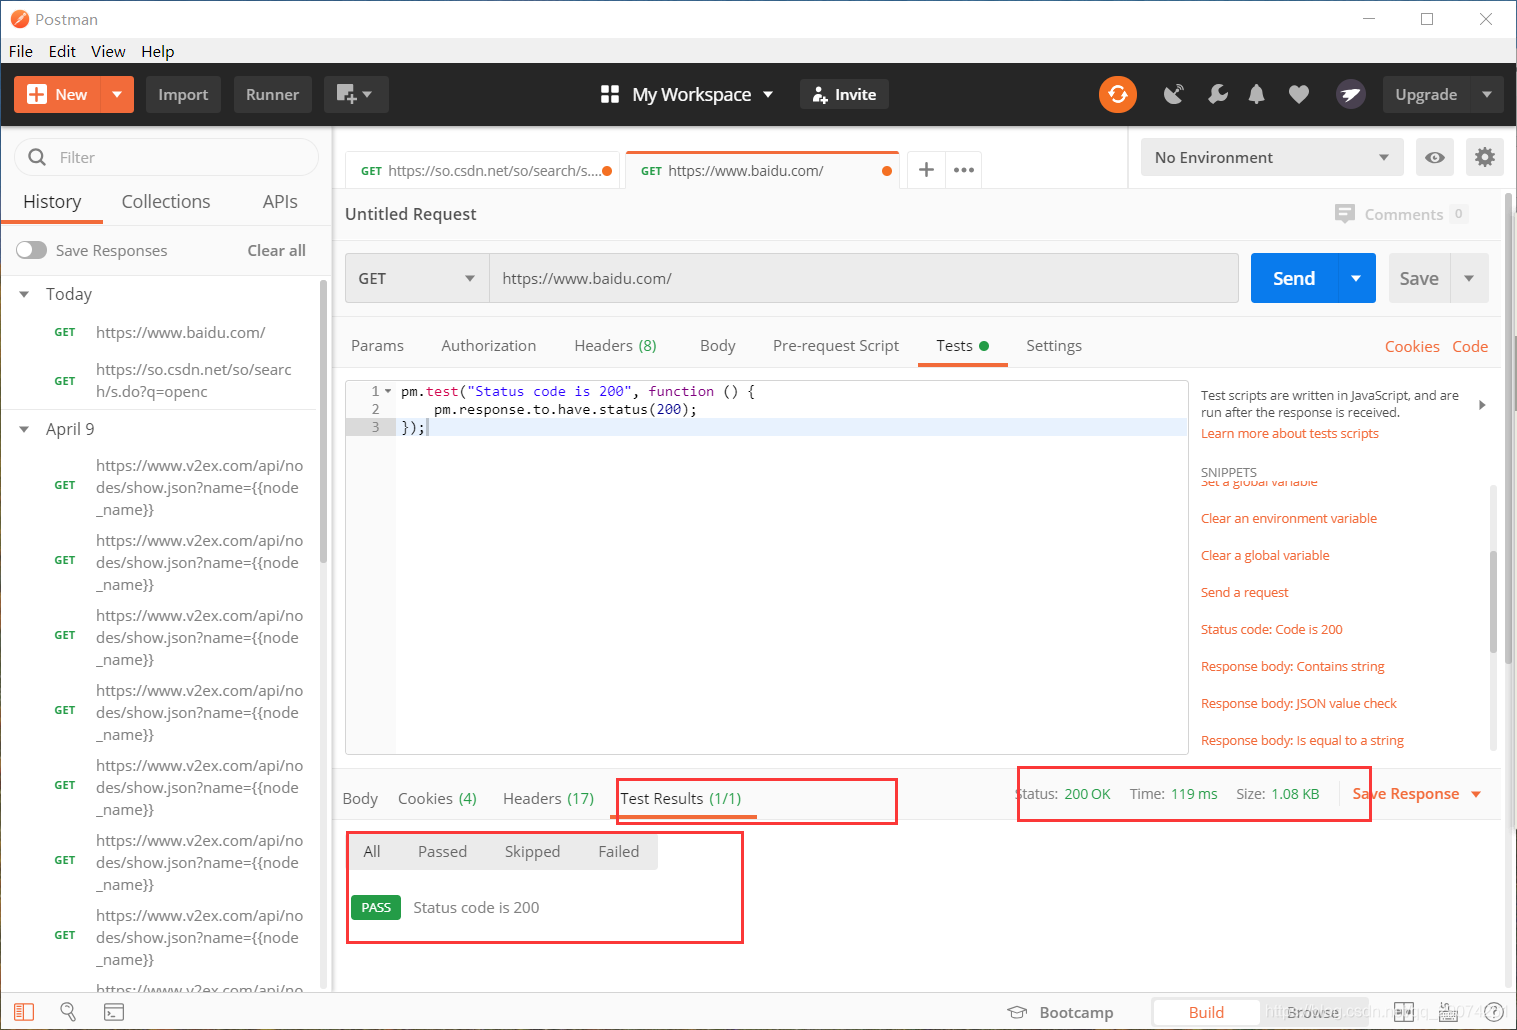Open the GET method dropdown
Image resolution: width=1517 pixels, height=1030 pixels.
pos(417,278)
